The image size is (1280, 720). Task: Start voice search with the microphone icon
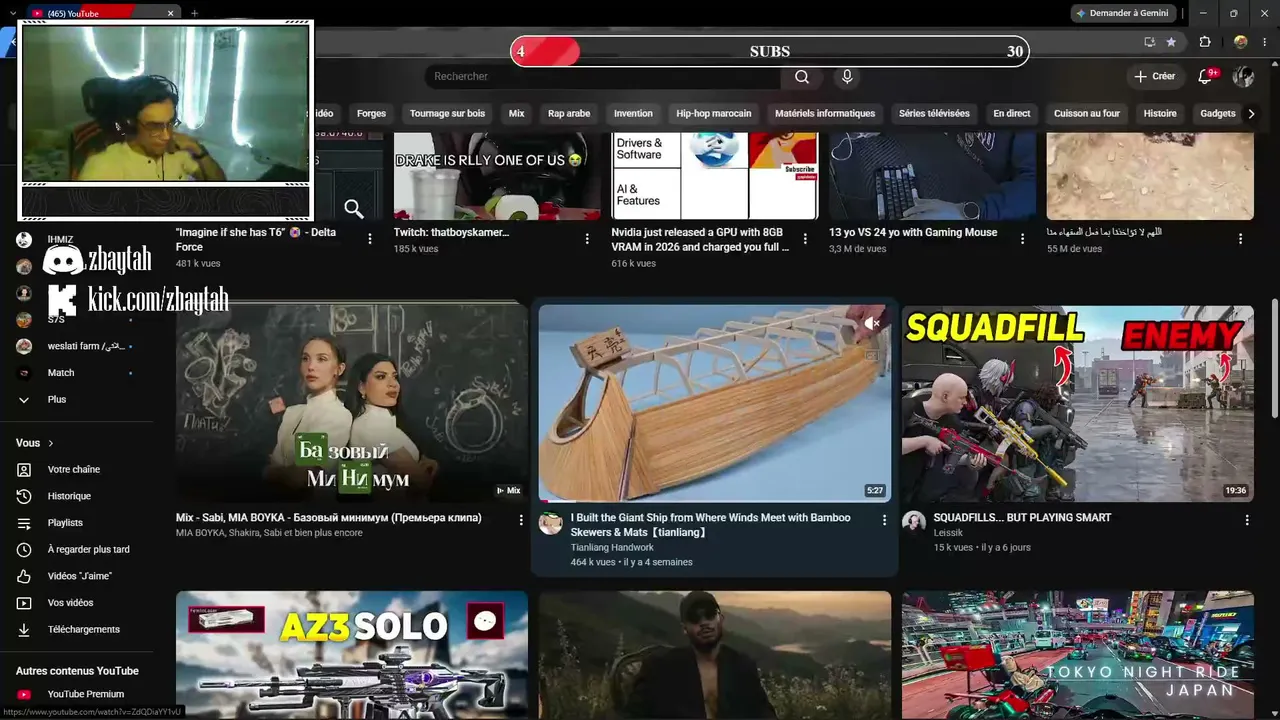coord(847,77)
